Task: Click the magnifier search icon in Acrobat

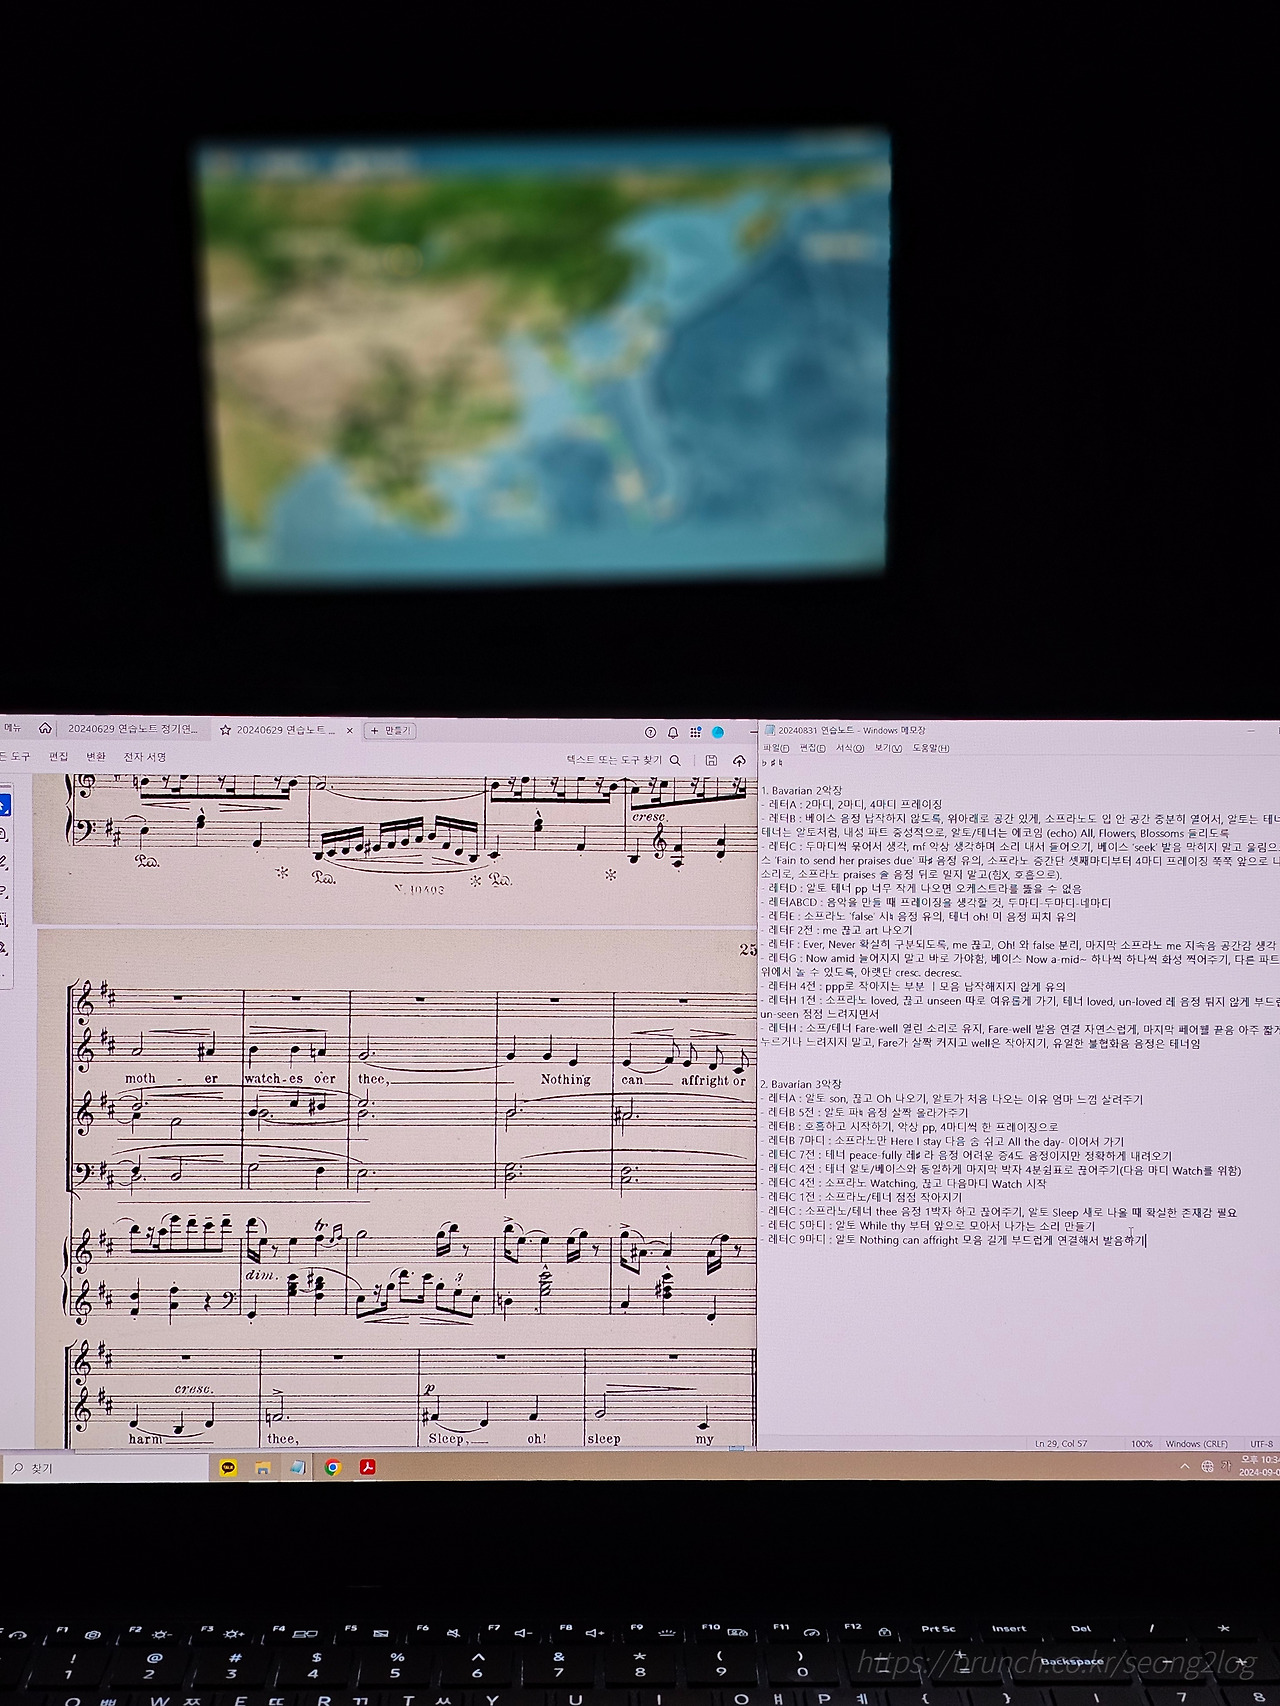Action: [x=675, y=760]
